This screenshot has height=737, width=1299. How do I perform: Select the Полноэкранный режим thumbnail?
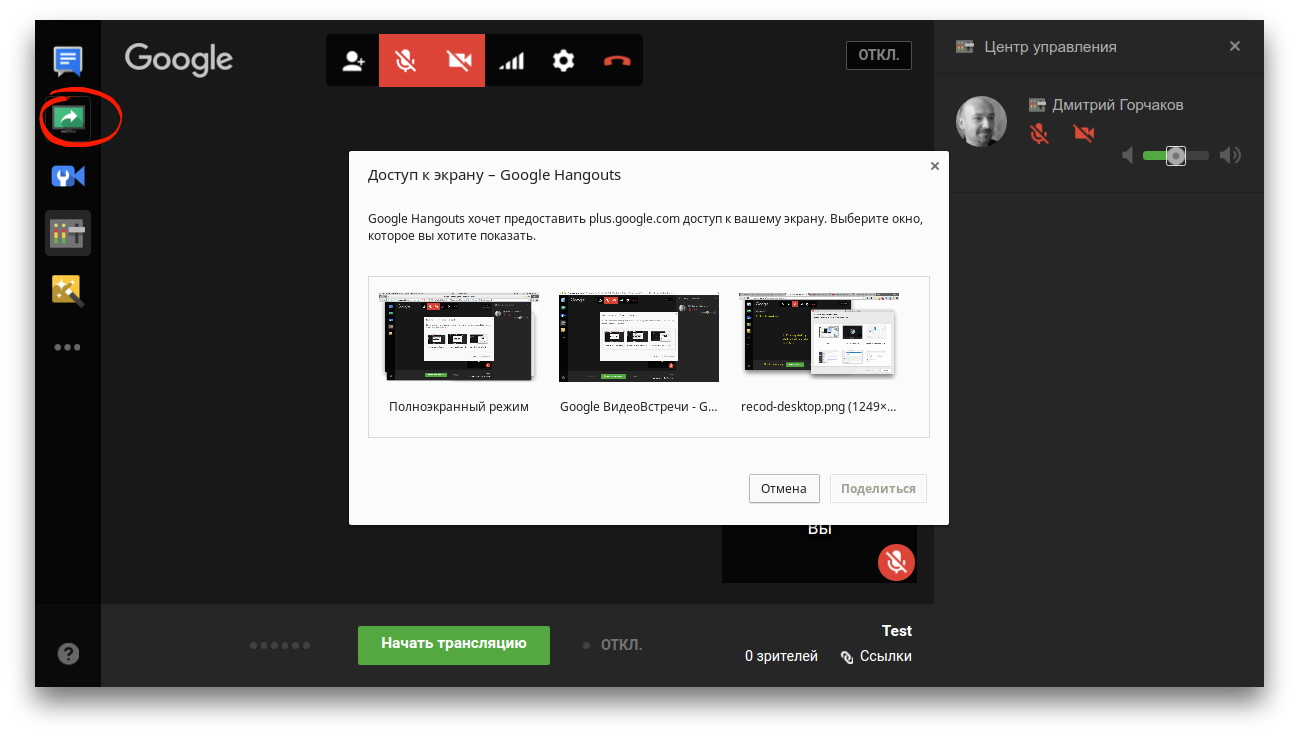(x=459, y=338)
